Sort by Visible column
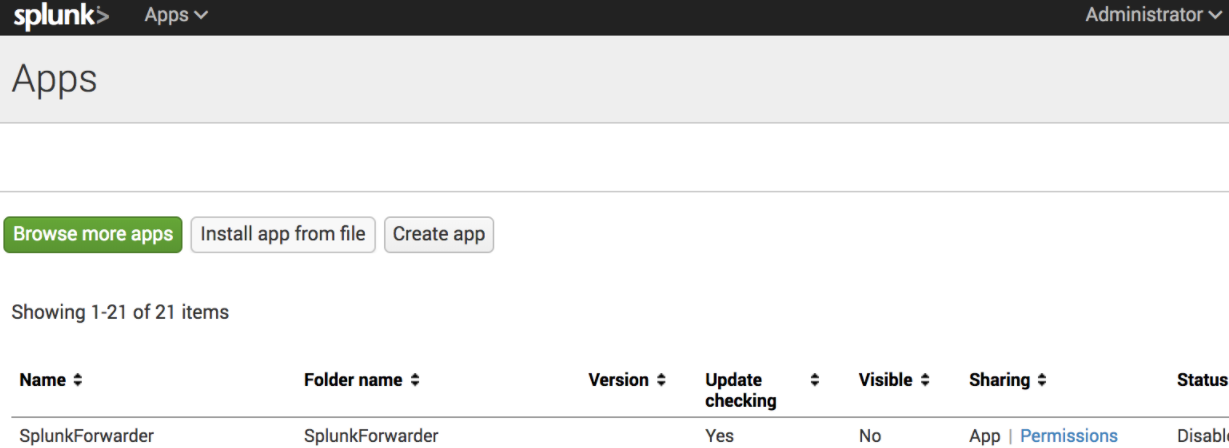This screenshot has height=448, width=1229. (894, 380)
